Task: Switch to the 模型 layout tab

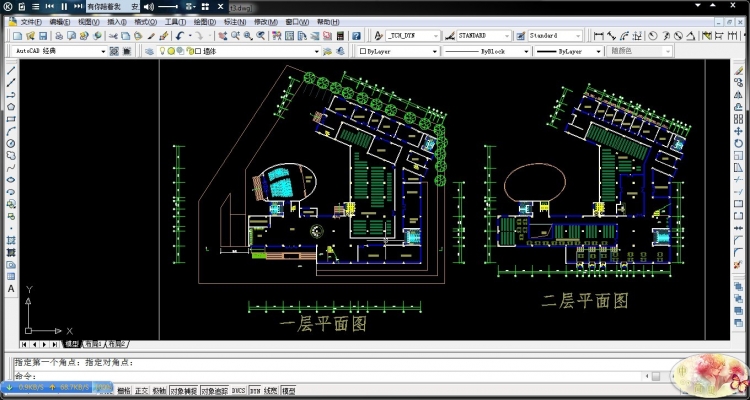Action: click(72, 344)
